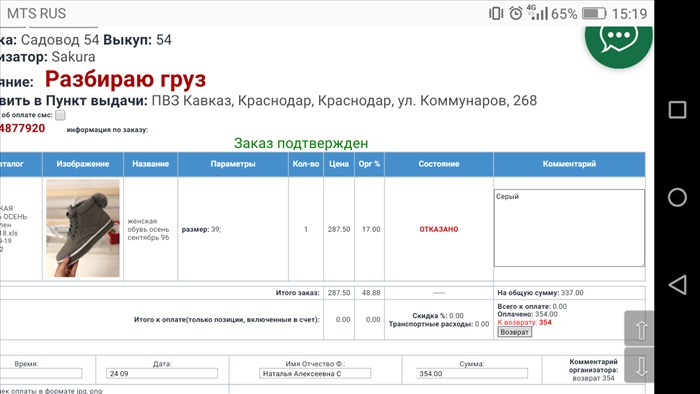
Task: Tap the scroll-down arrow button
Action: click(639, 365)
